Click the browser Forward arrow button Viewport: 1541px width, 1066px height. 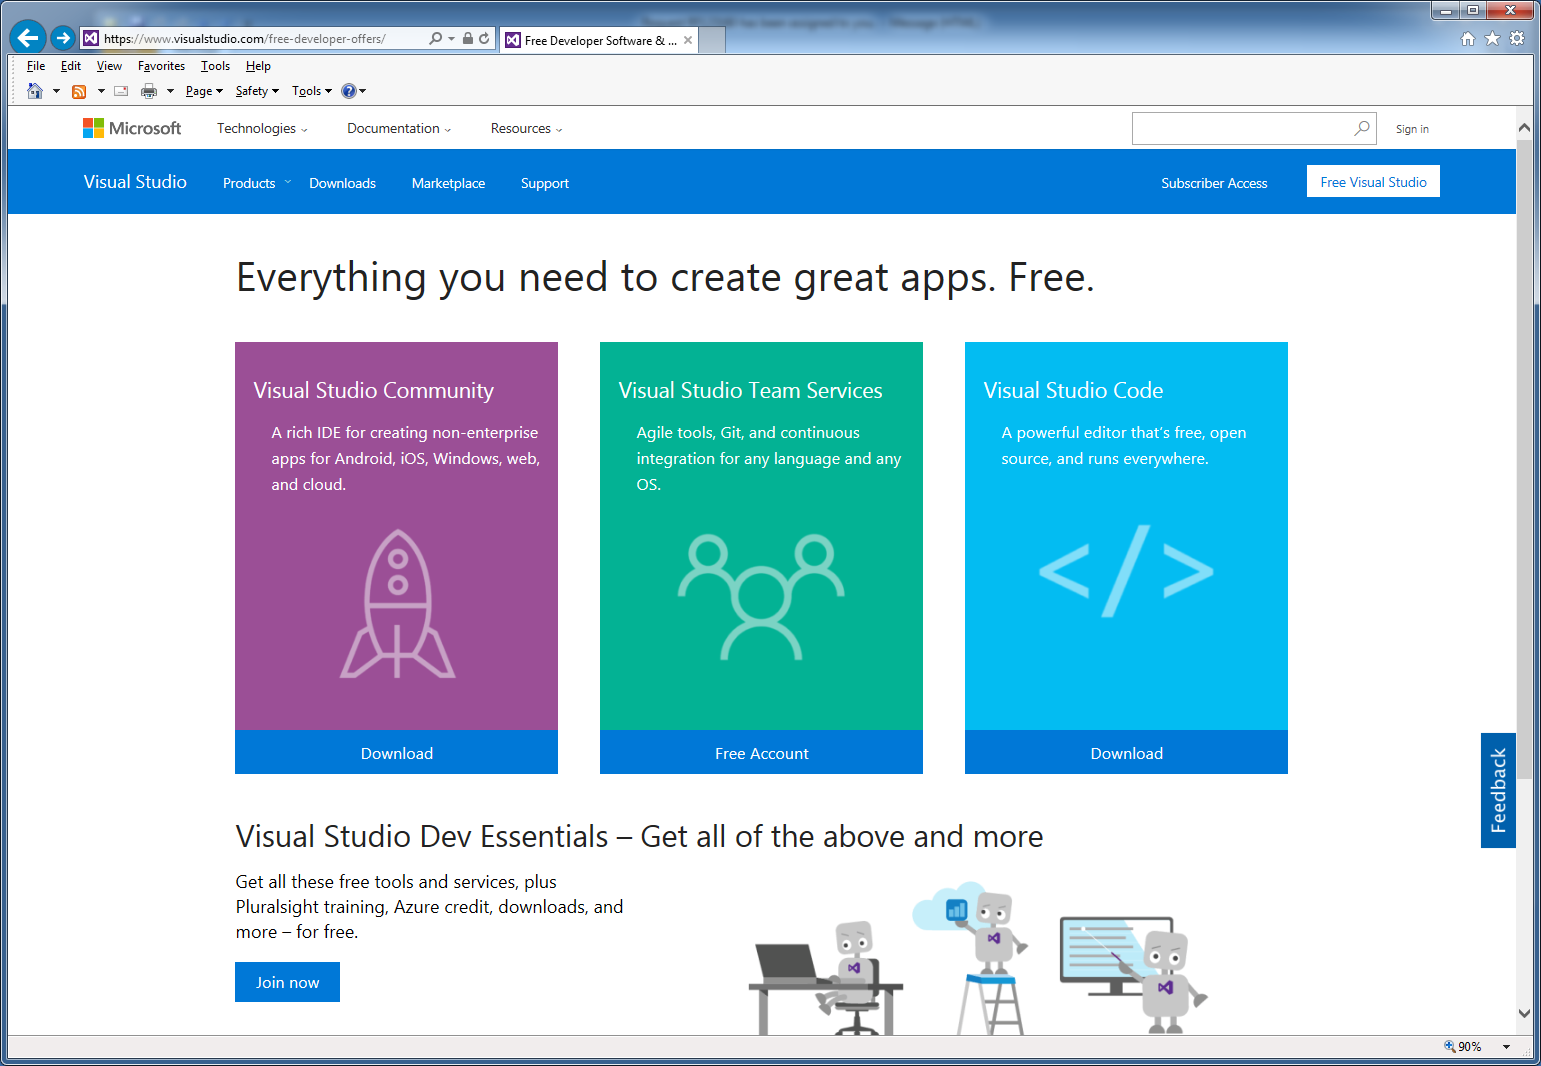pyautogui.click(x=63, y=38)
